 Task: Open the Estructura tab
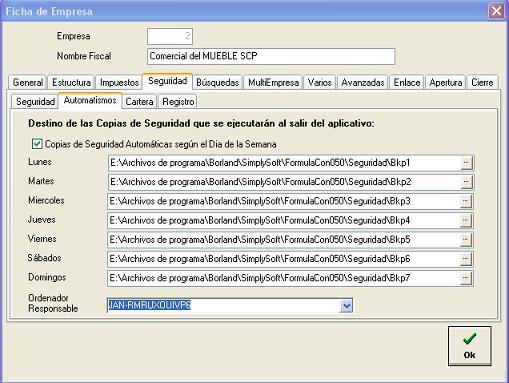coord(71,82)
